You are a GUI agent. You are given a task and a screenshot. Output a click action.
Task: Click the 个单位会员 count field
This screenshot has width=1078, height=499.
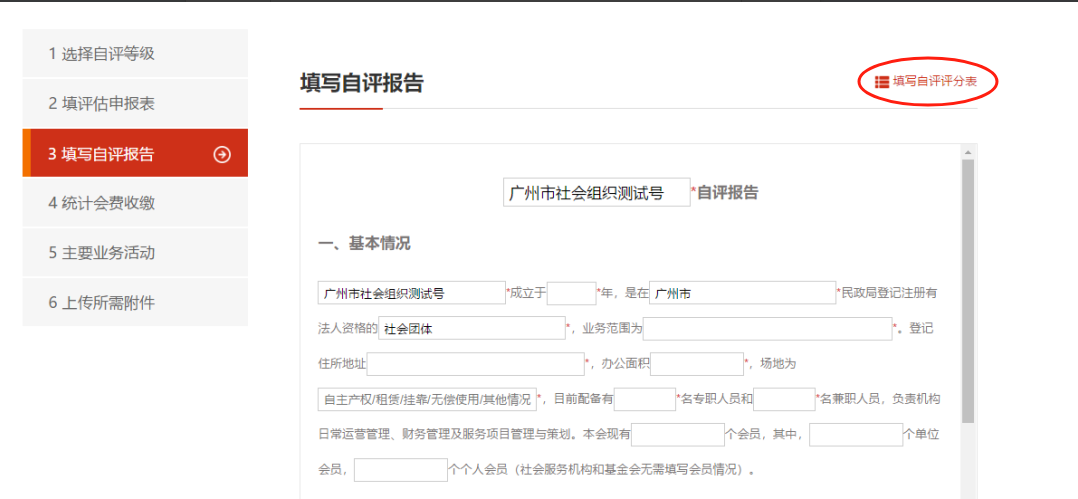click(x=856, y=434)
